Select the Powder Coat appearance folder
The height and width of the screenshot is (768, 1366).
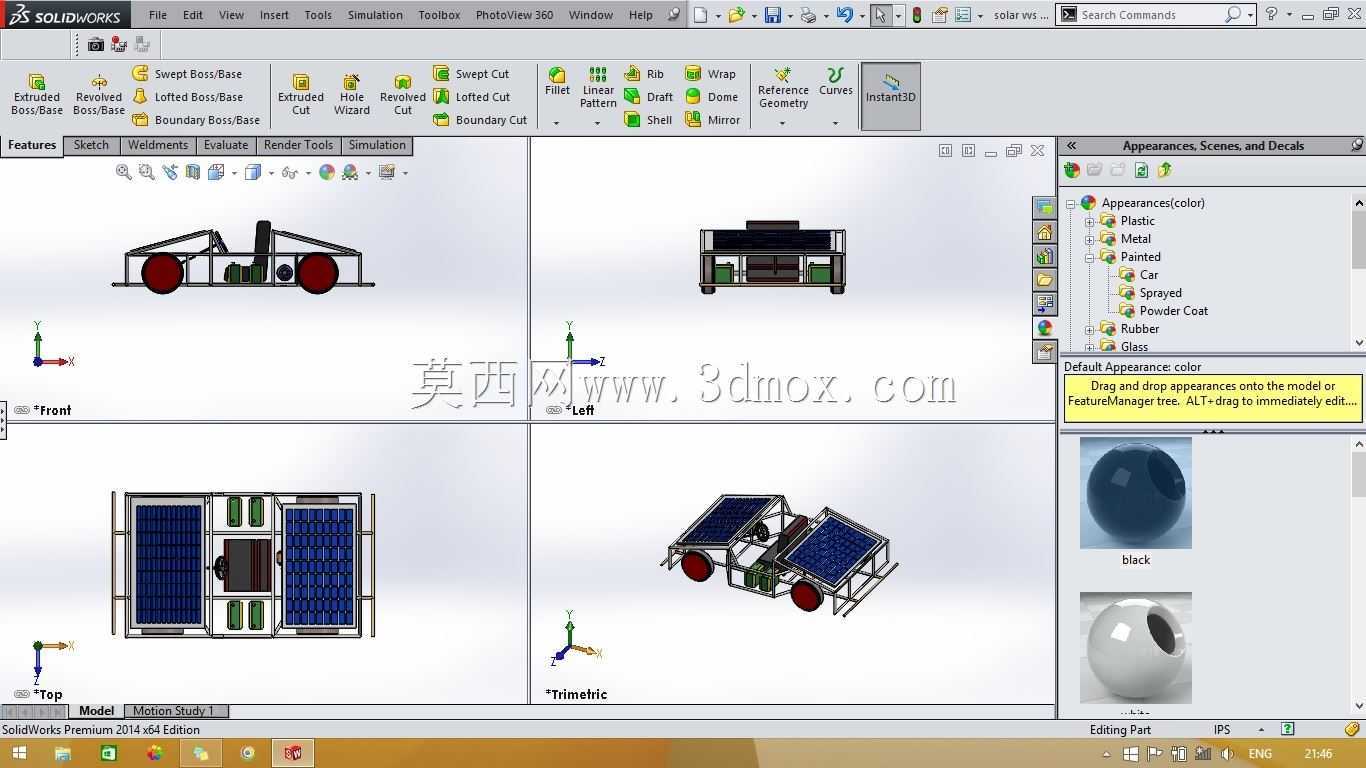pos(1163,311)
